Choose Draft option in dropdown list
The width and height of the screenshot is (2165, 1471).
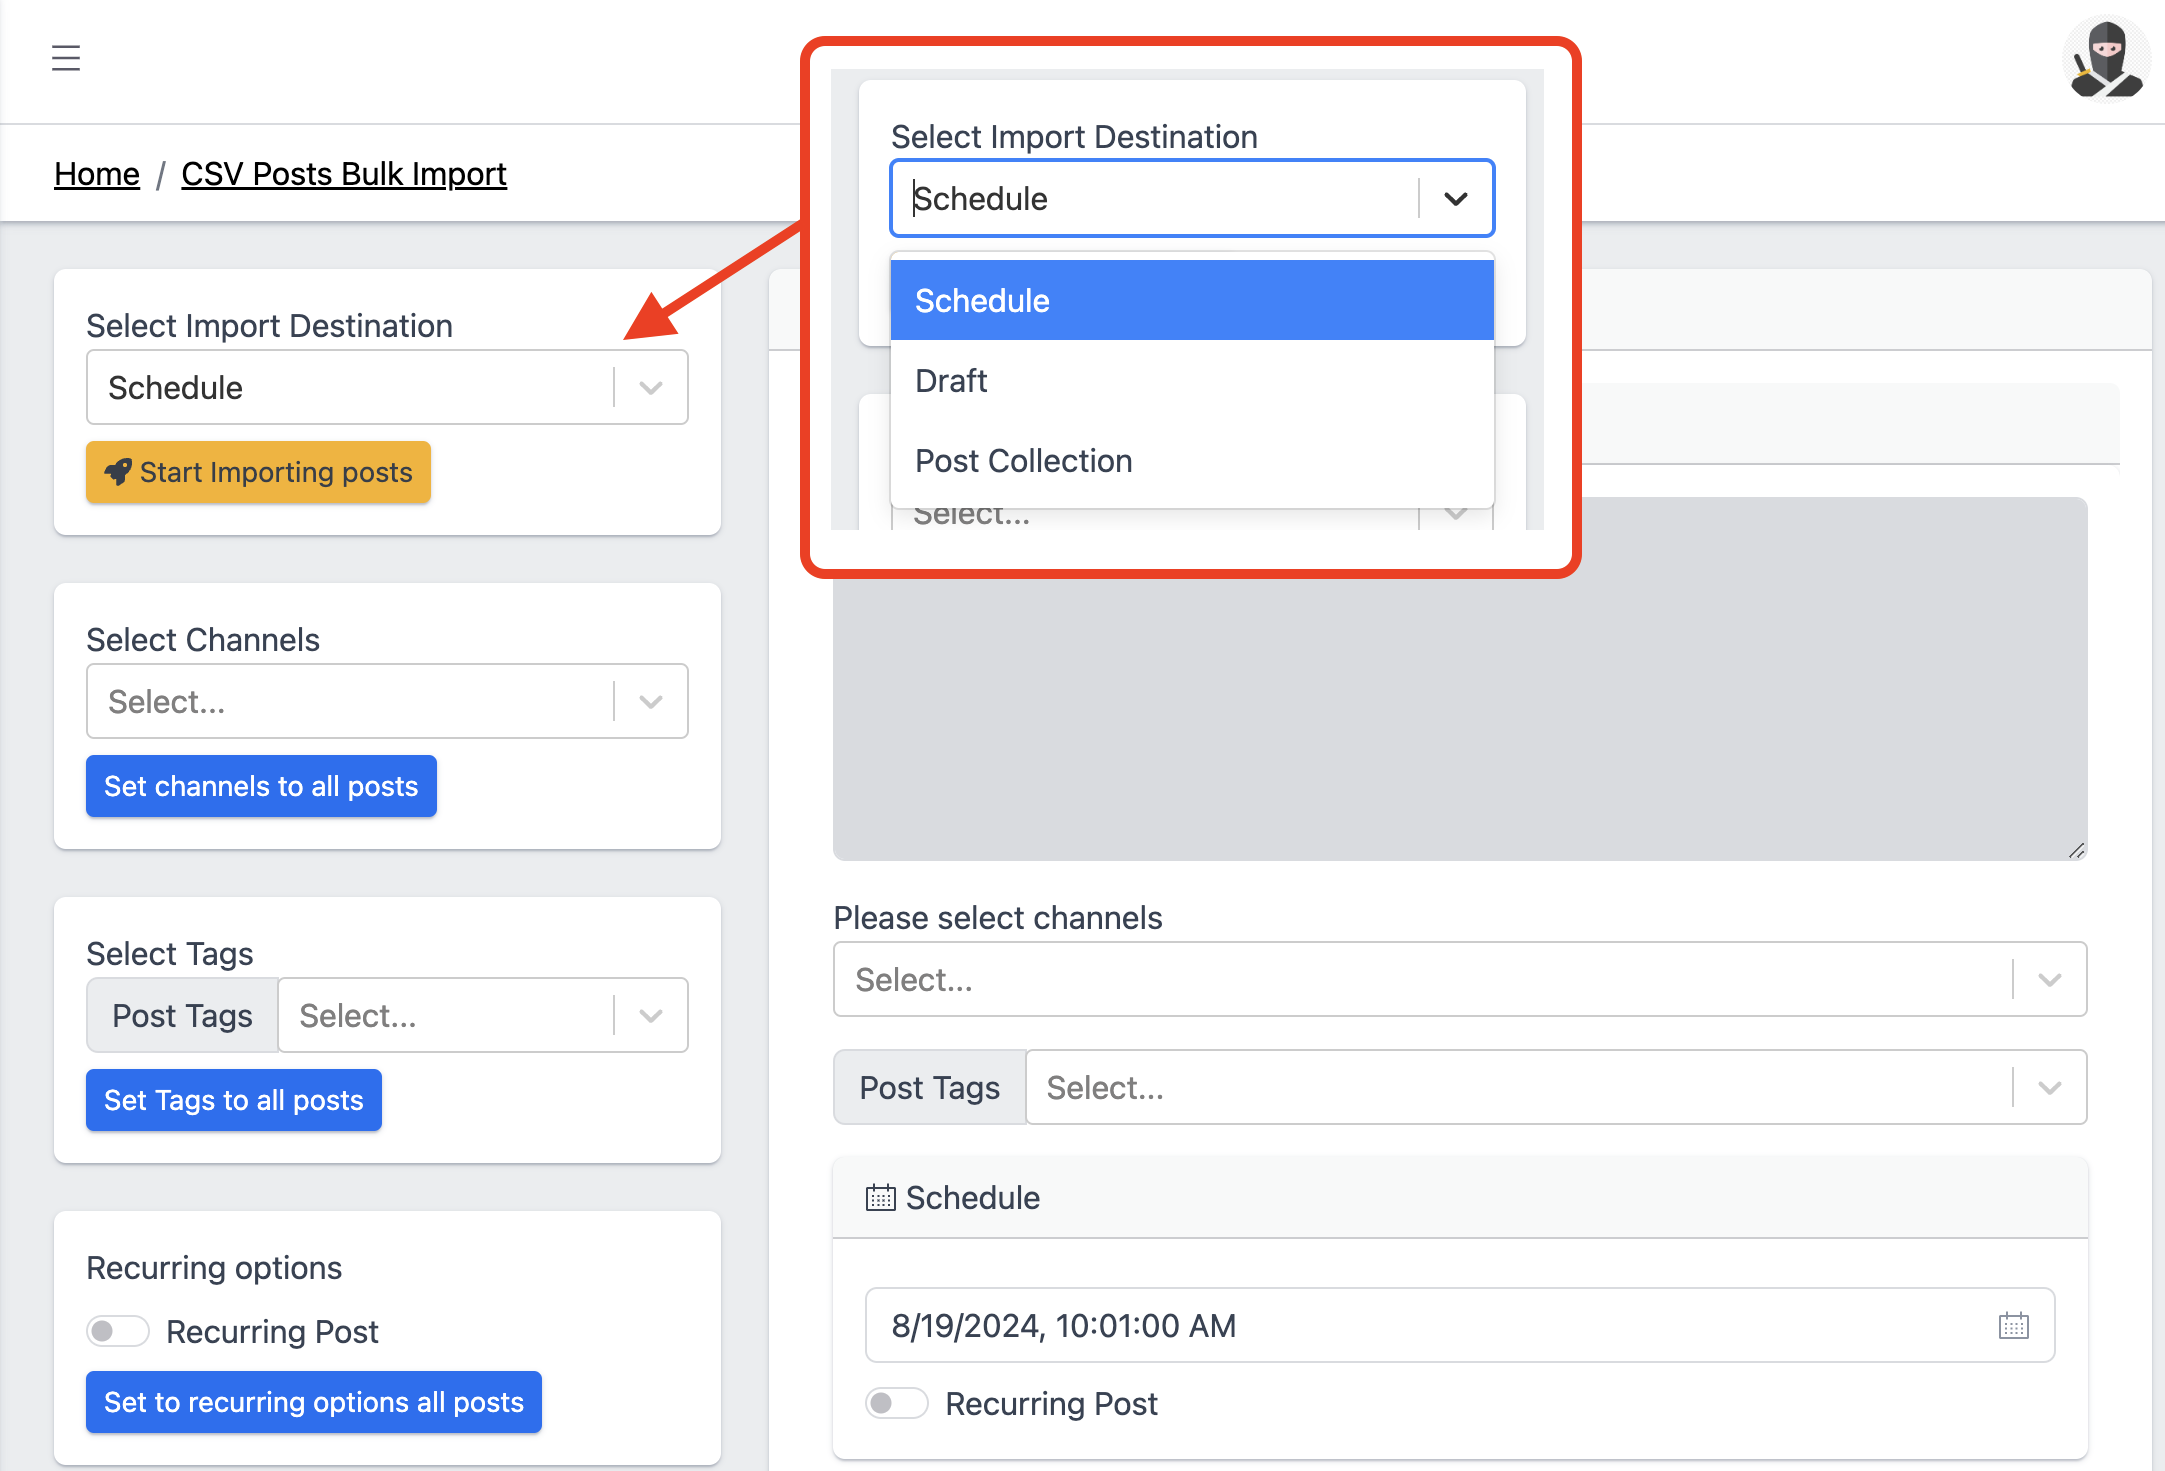tap(1192, 380)
